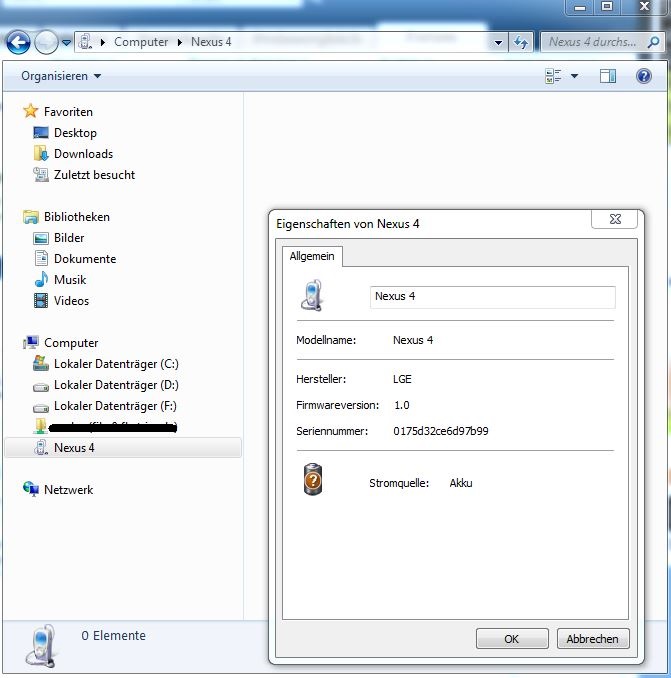This screenshot has height=678, width=671.
Task: Click the C: drive Windows icon
Action: (41, 363)
